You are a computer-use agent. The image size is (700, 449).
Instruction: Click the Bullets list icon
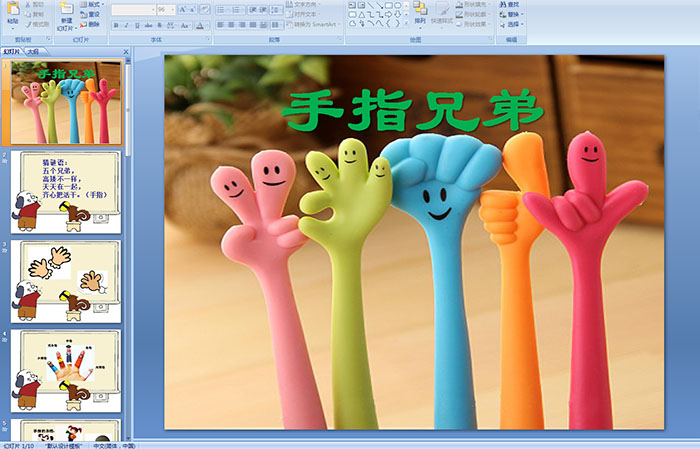point(222,10)
